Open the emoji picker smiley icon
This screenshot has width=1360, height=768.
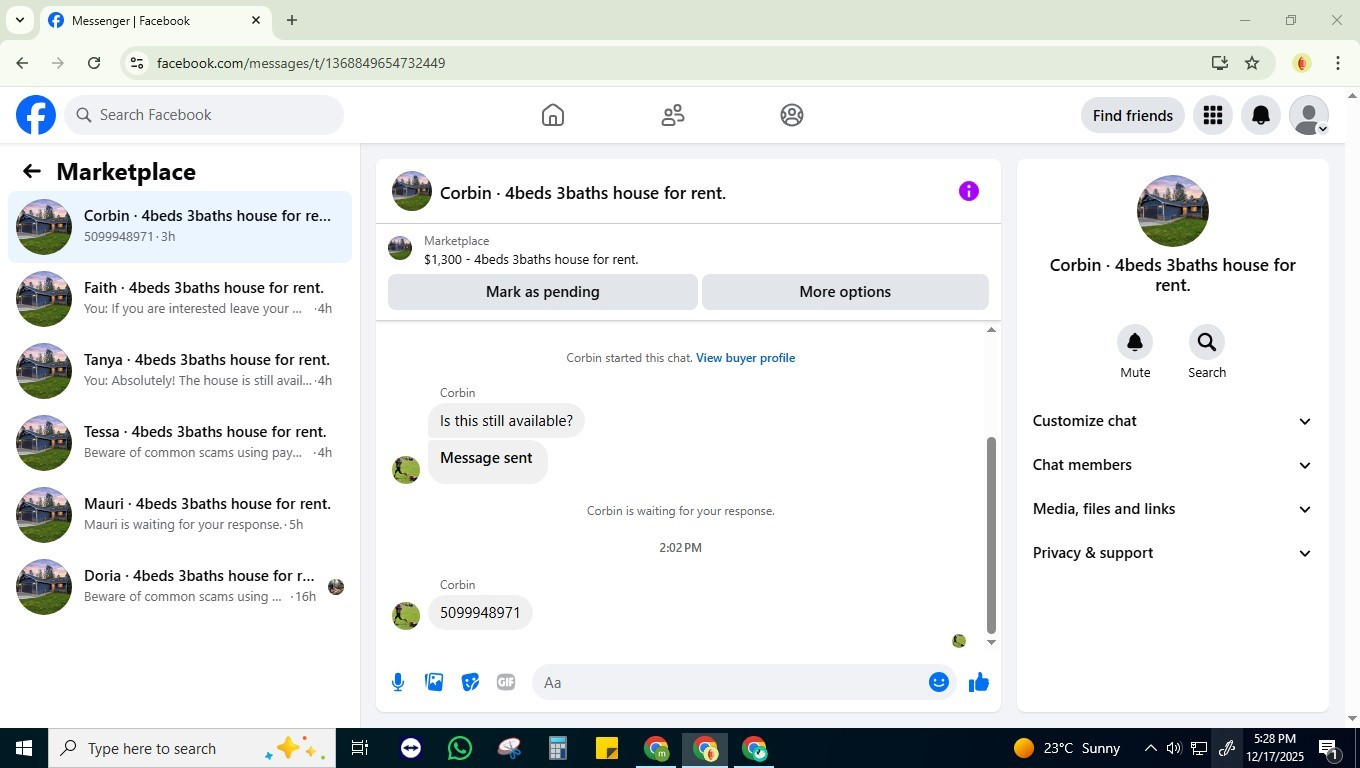(939, 682)
